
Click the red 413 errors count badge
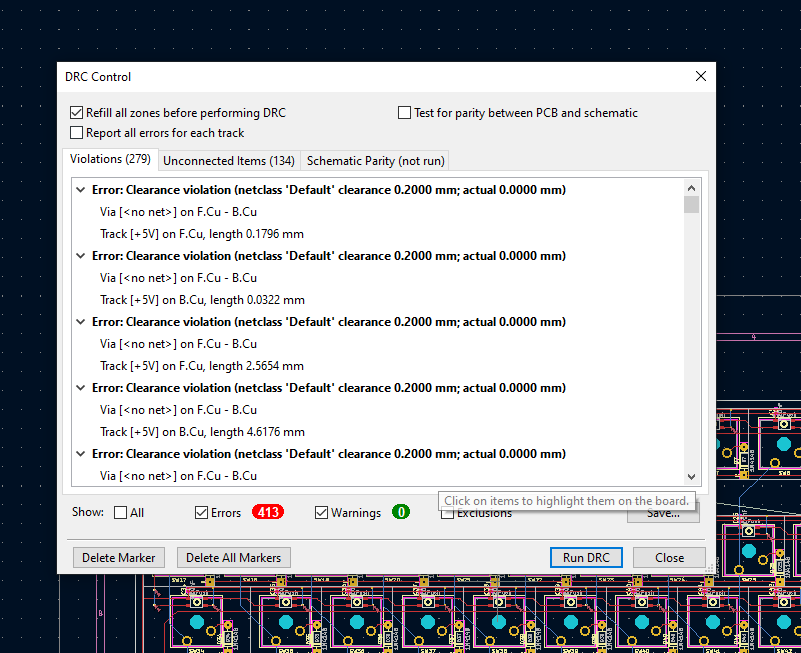(268, 512)
